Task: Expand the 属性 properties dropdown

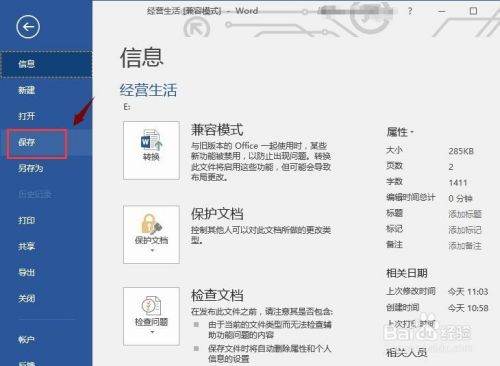Action: point(400,132)
